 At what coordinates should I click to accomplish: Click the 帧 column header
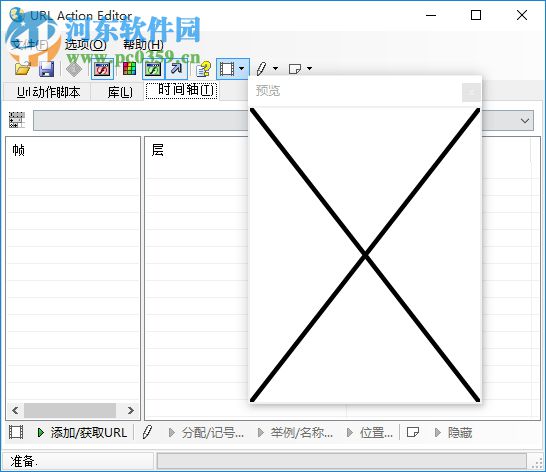[18, 150]
